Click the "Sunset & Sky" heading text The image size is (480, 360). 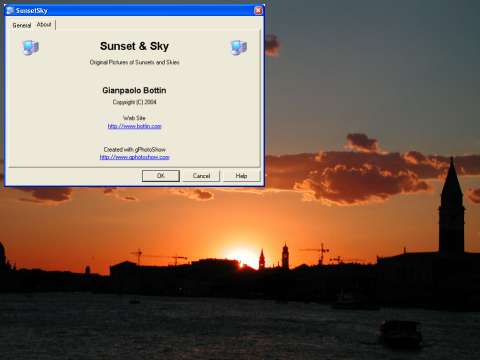pos(134,46)
